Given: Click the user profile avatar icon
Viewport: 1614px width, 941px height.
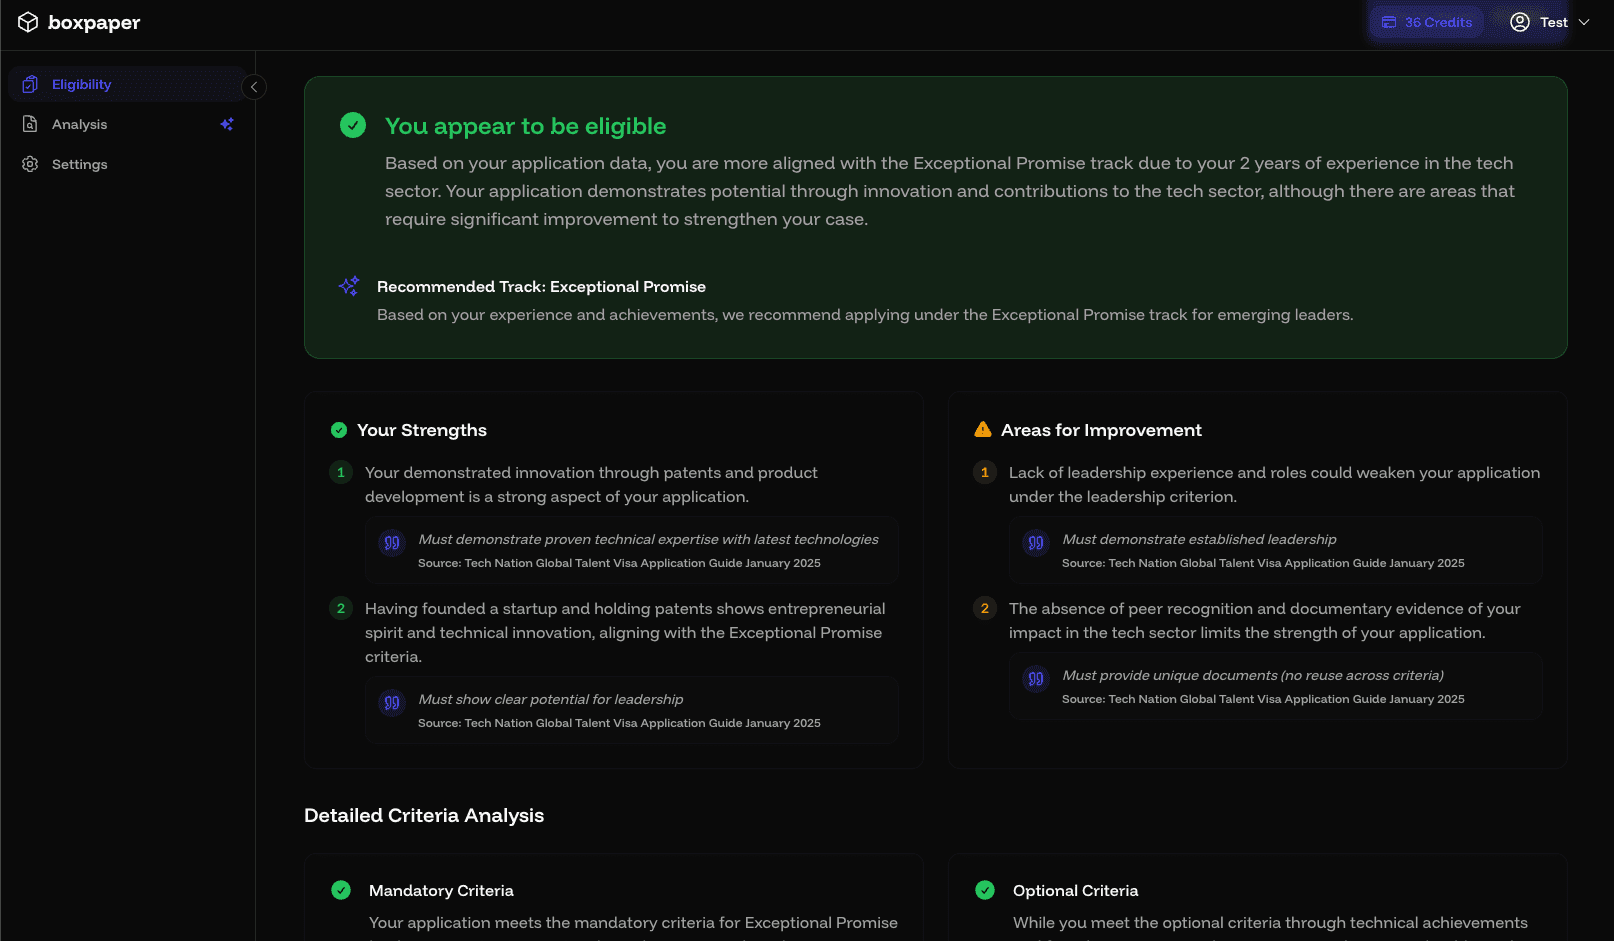Looking at the screenshot, I should 1521,21.
